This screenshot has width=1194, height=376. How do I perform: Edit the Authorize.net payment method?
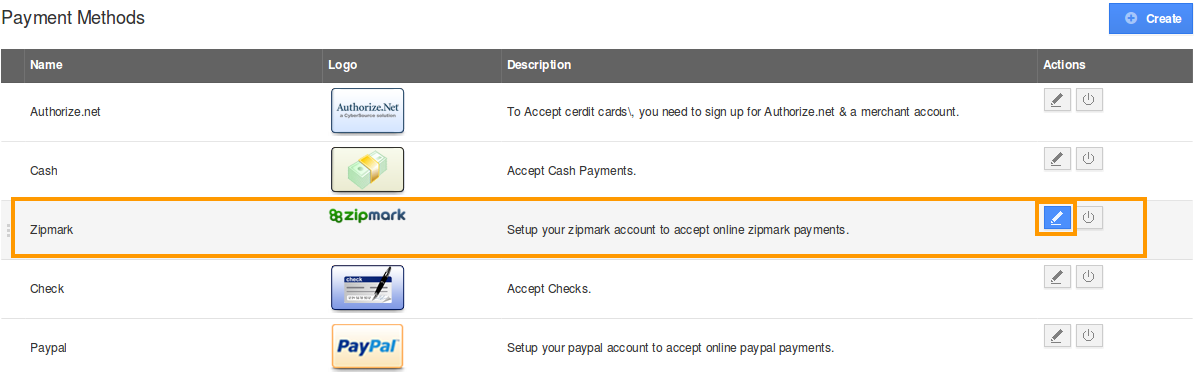pos(1057,100)
